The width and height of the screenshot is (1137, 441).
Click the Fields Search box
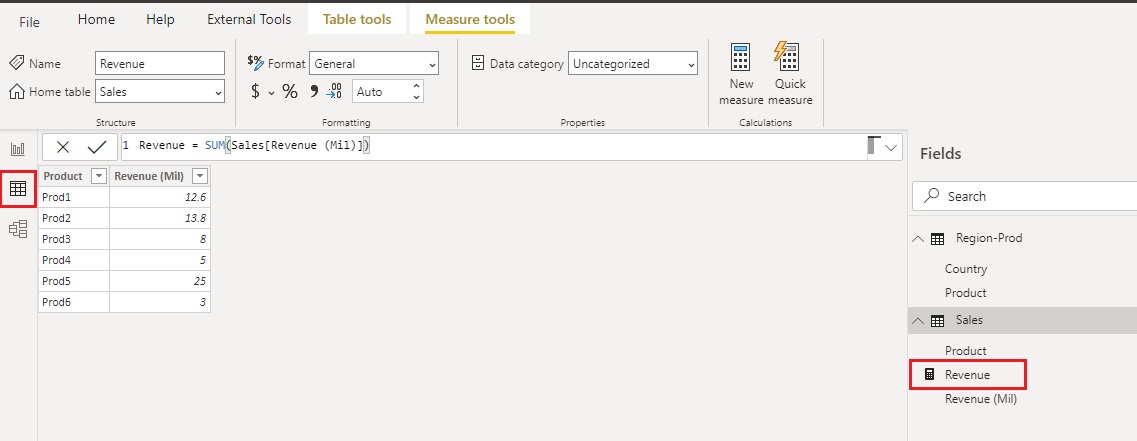pos(1024,196)
